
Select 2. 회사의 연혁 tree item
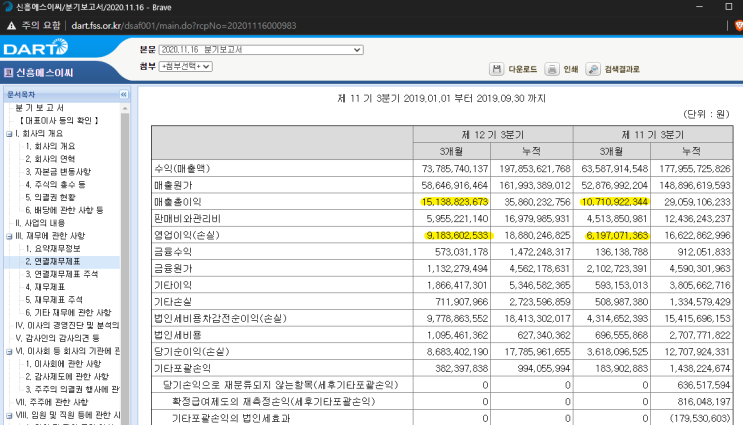point(50,159)
